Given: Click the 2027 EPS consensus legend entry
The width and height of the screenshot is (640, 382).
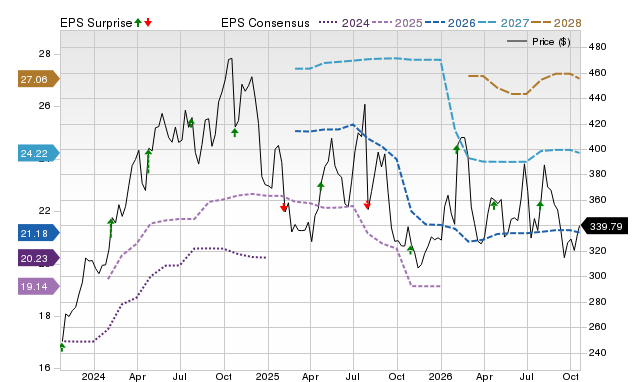Looking at the screenshot, I should coord(504,23).
